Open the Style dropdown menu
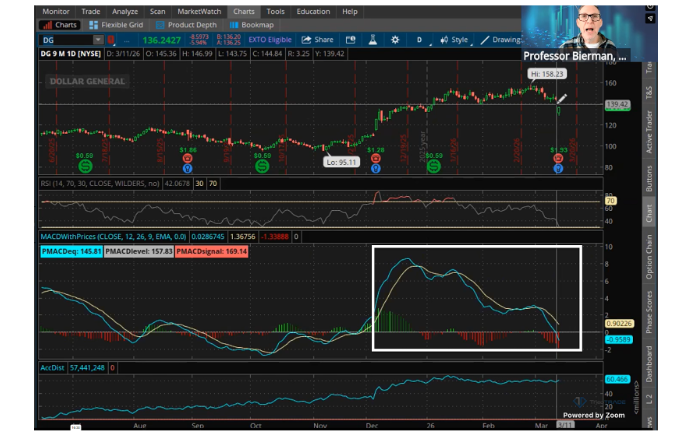 pyautogui.click(x=454, y=40)
